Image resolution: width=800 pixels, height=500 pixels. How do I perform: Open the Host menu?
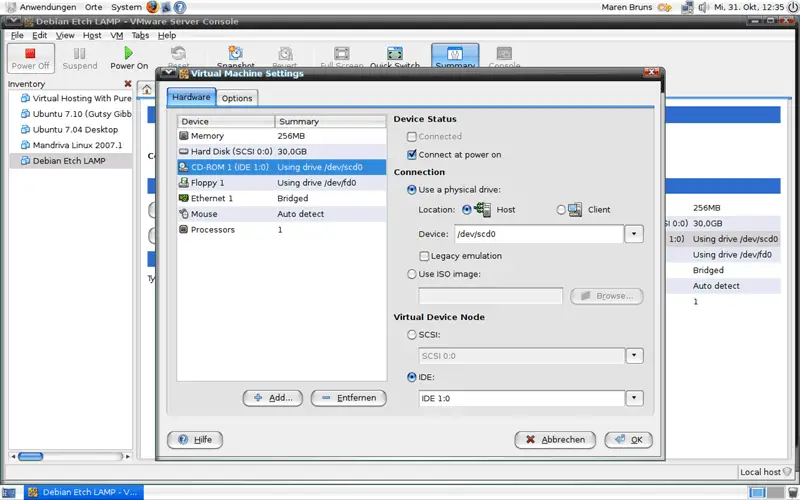(x=92, y=35)
